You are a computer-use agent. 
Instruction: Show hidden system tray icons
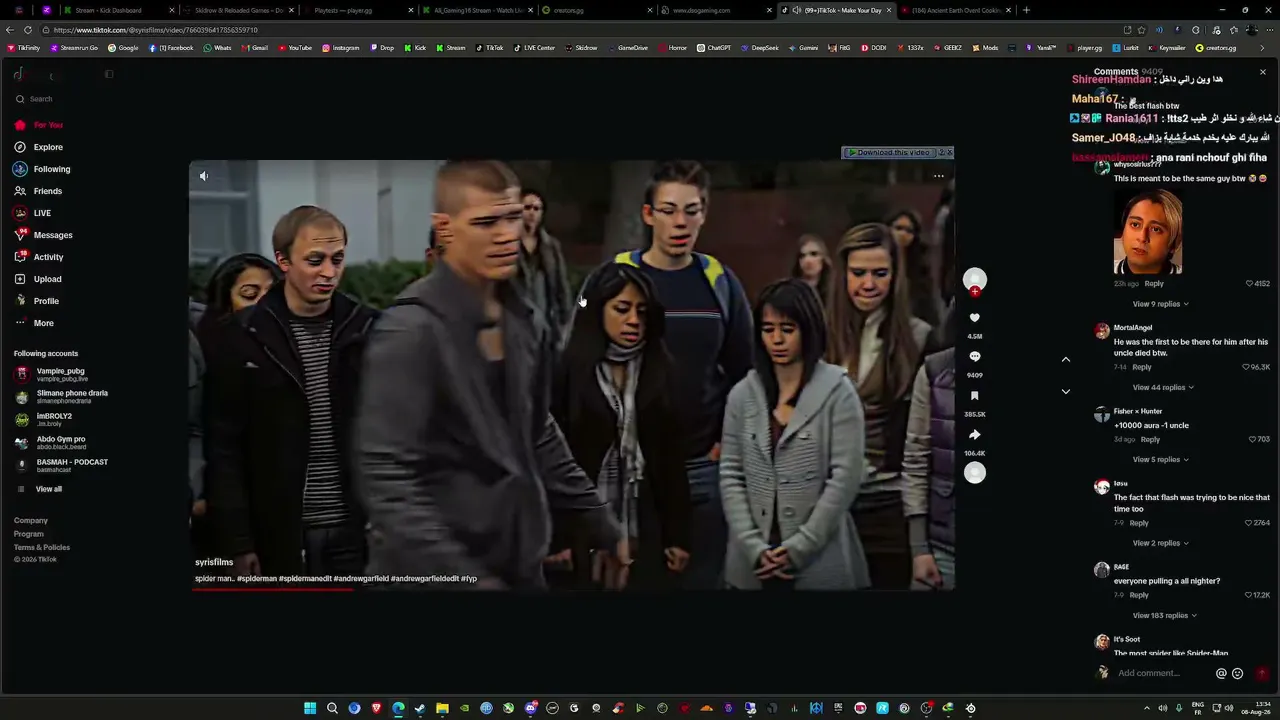1146,708
